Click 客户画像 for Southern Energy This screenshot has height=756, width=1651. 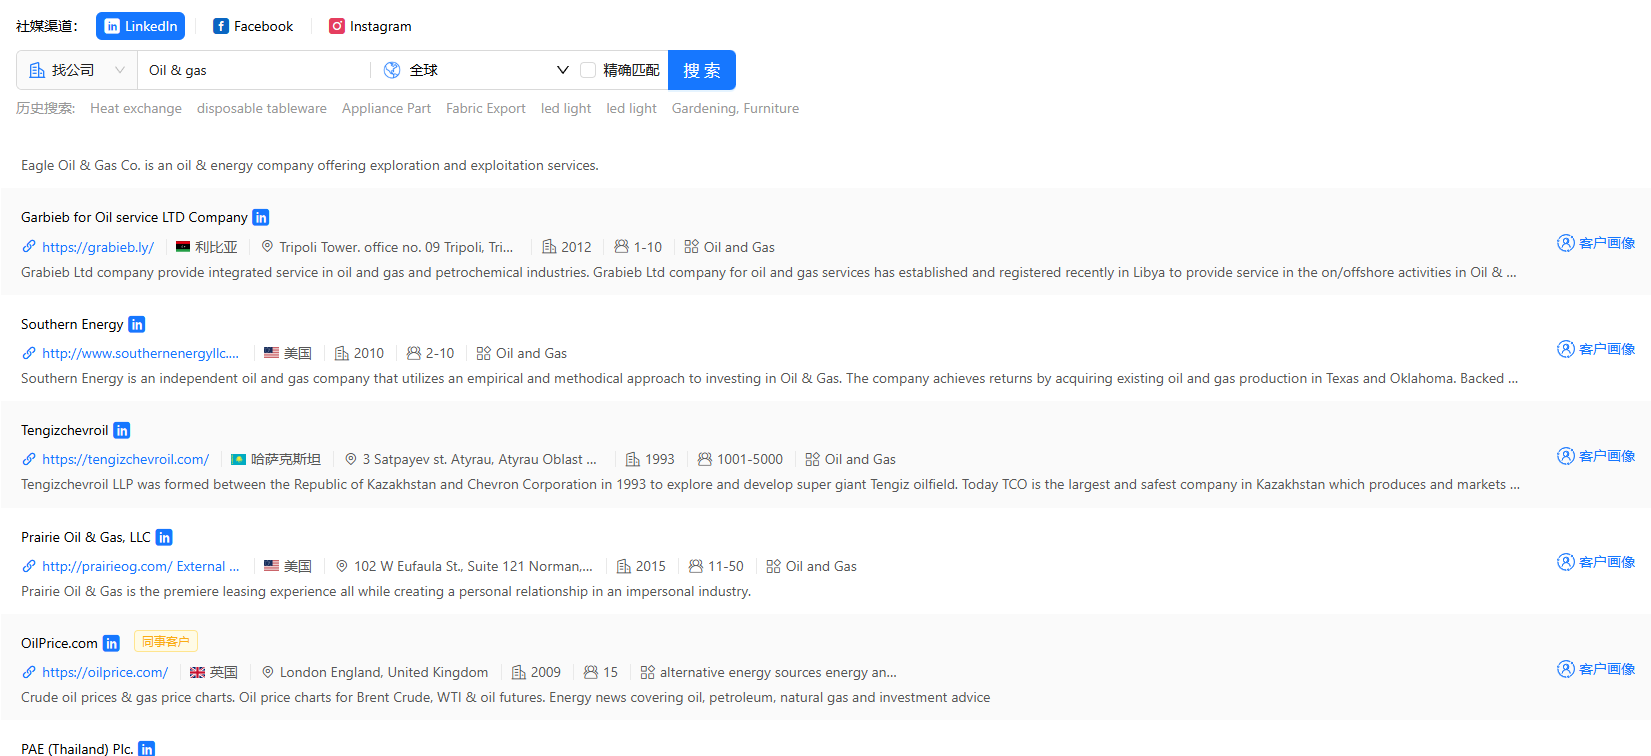(1596, 349)
